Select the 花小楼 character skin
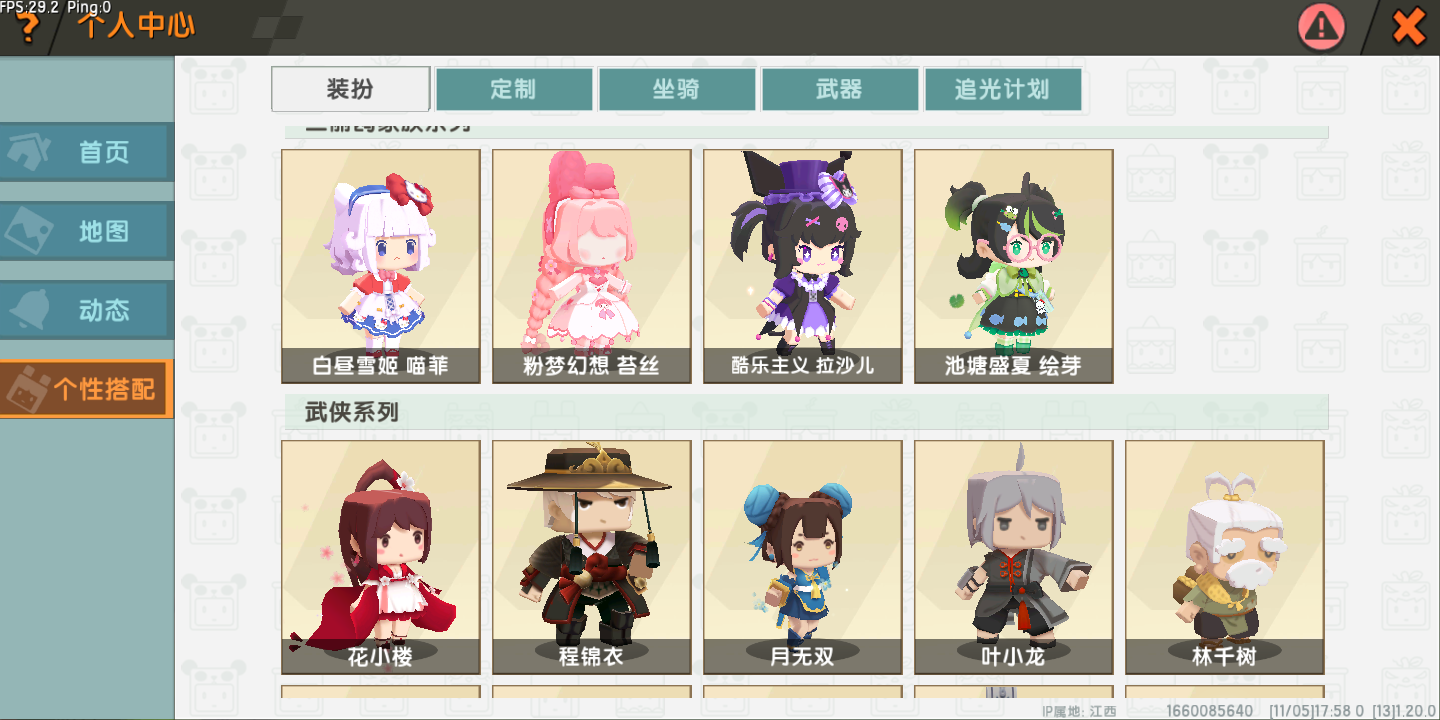Image resolution: width=1440 pixels, height=720 pixels. (381, 557)
